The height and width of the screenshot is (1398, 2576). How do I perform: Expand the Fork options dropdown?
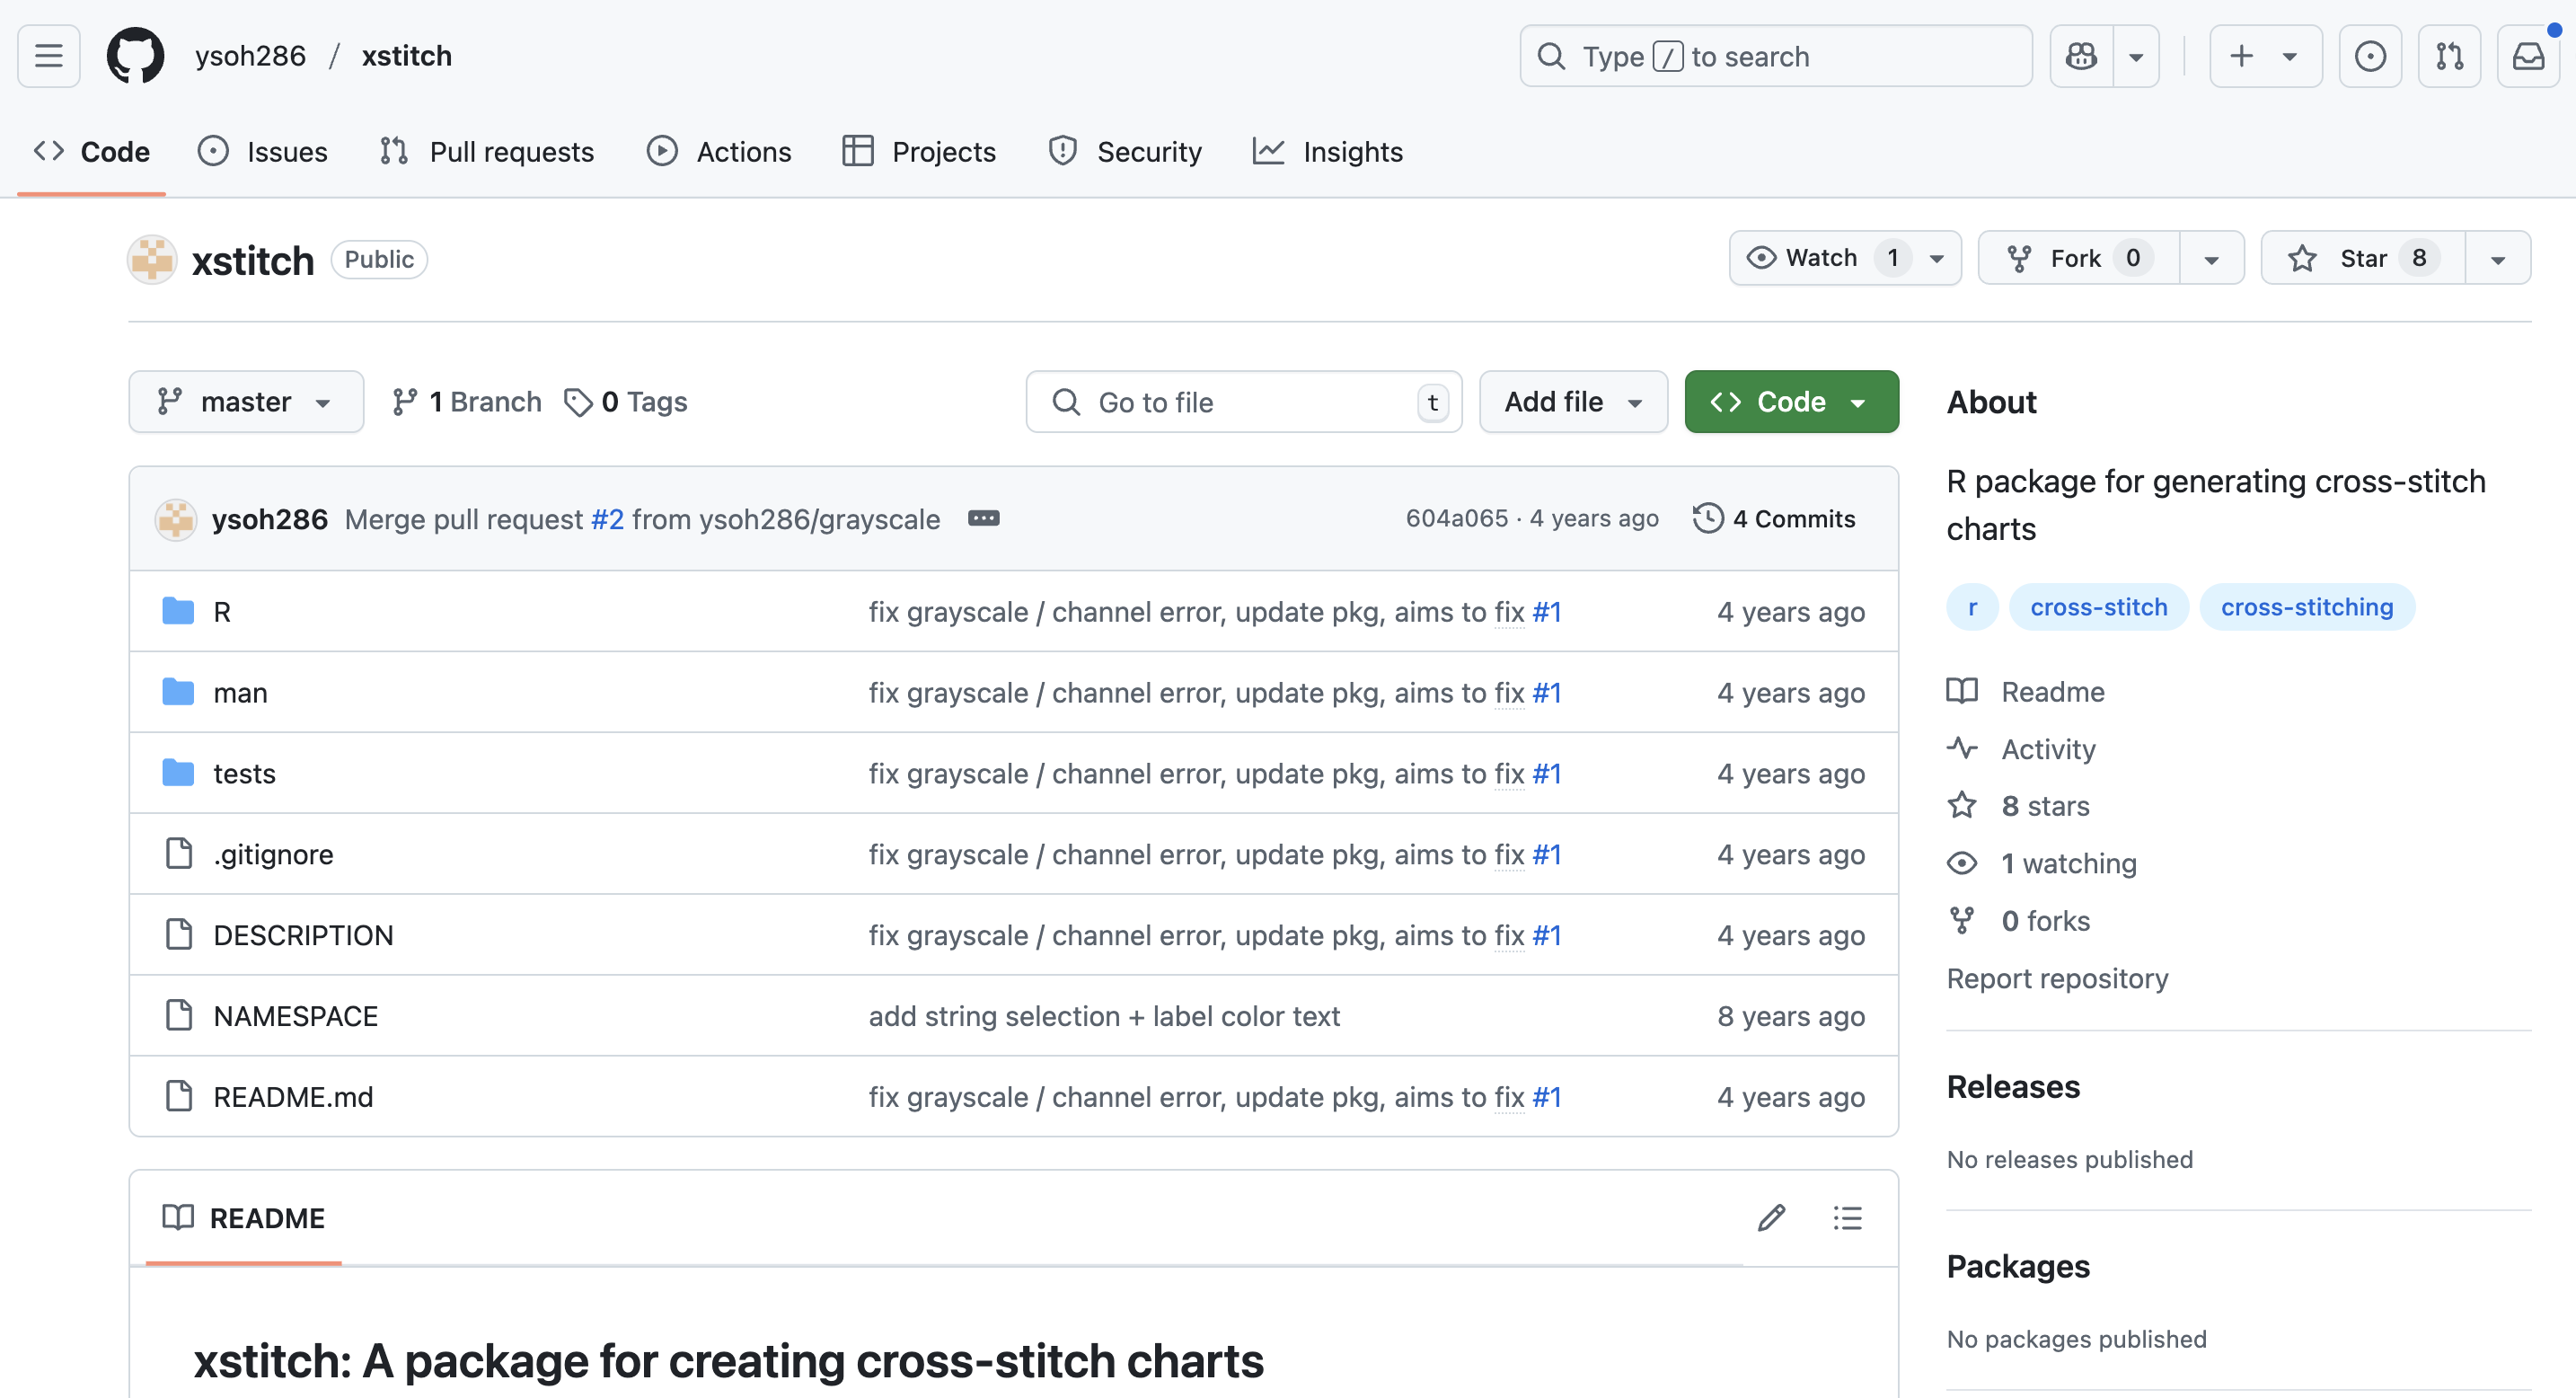[2212, 258]
